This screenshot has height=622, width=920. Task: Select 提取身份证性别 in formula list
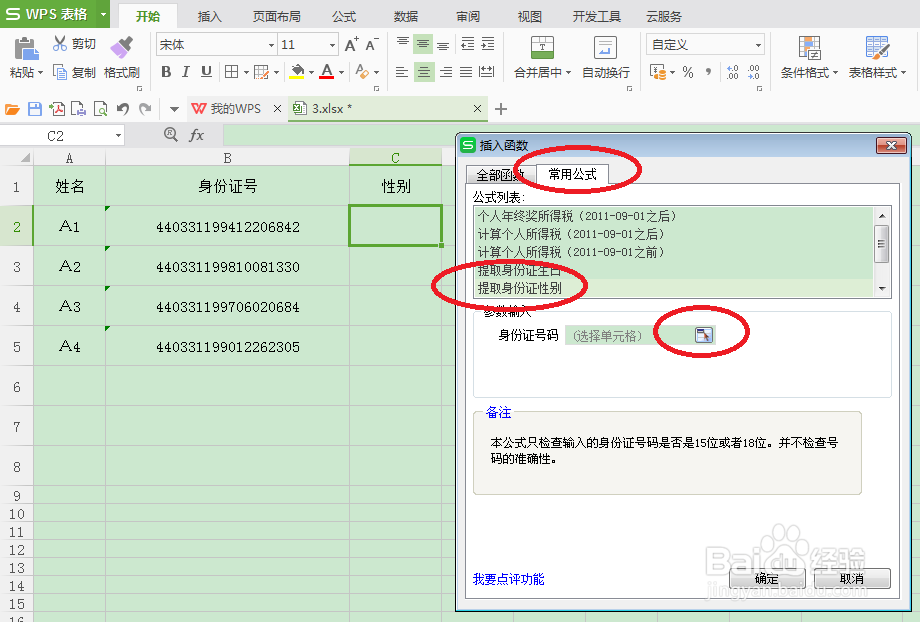click(x=674, y=288)
